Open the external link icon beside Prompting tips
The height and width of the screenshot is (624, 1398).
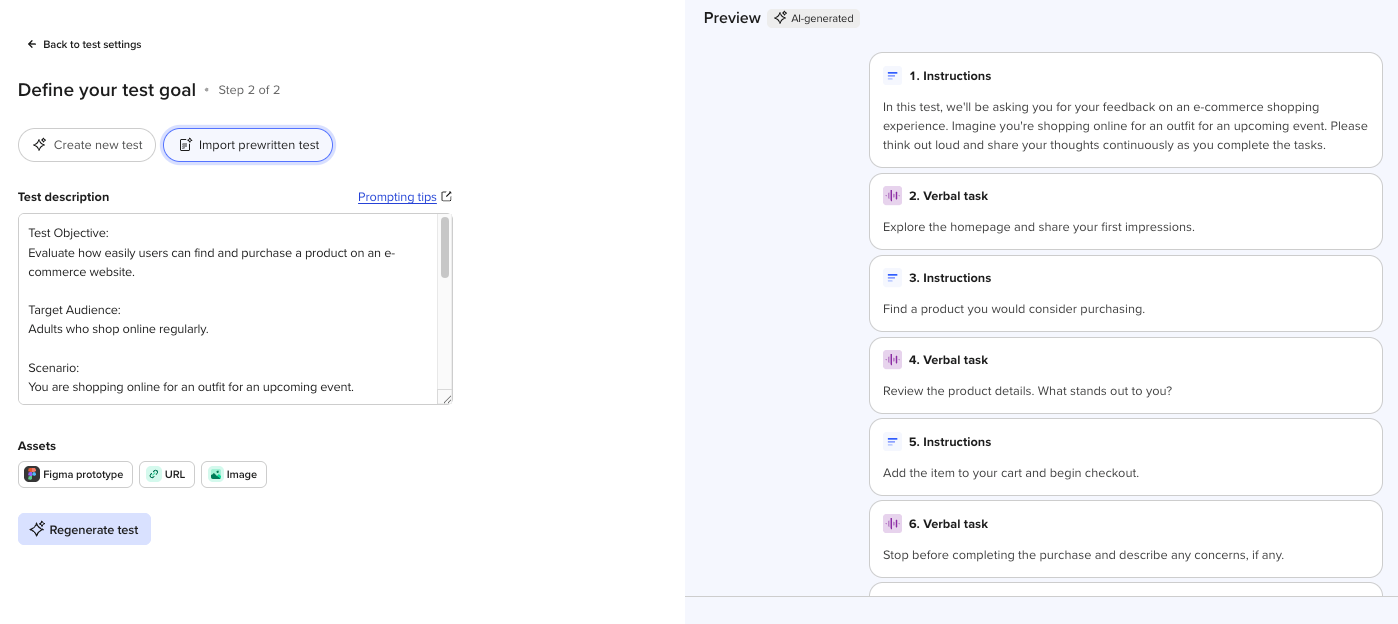click(447, 195)
